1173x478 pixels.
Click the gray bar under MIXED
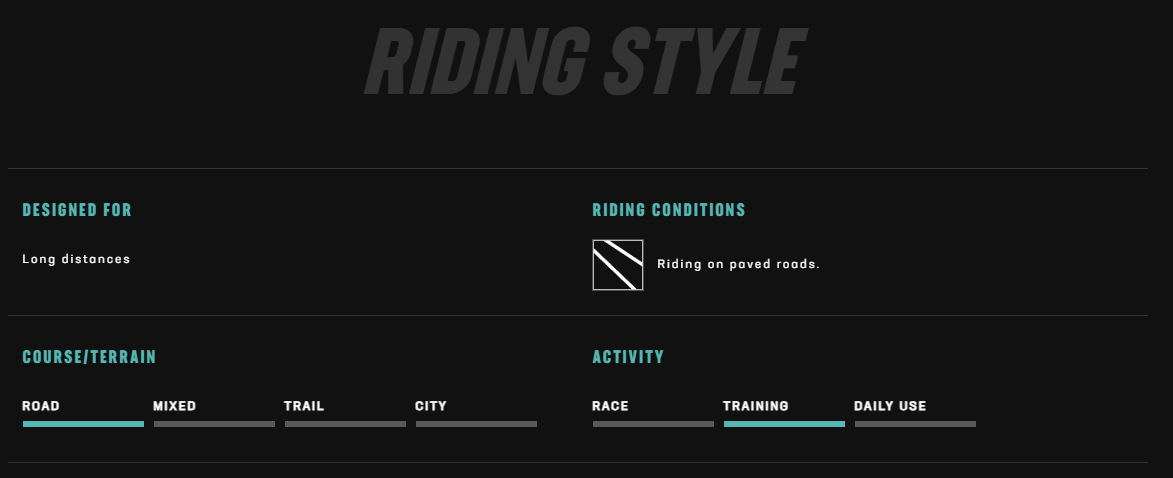click(x=215, y=424)
